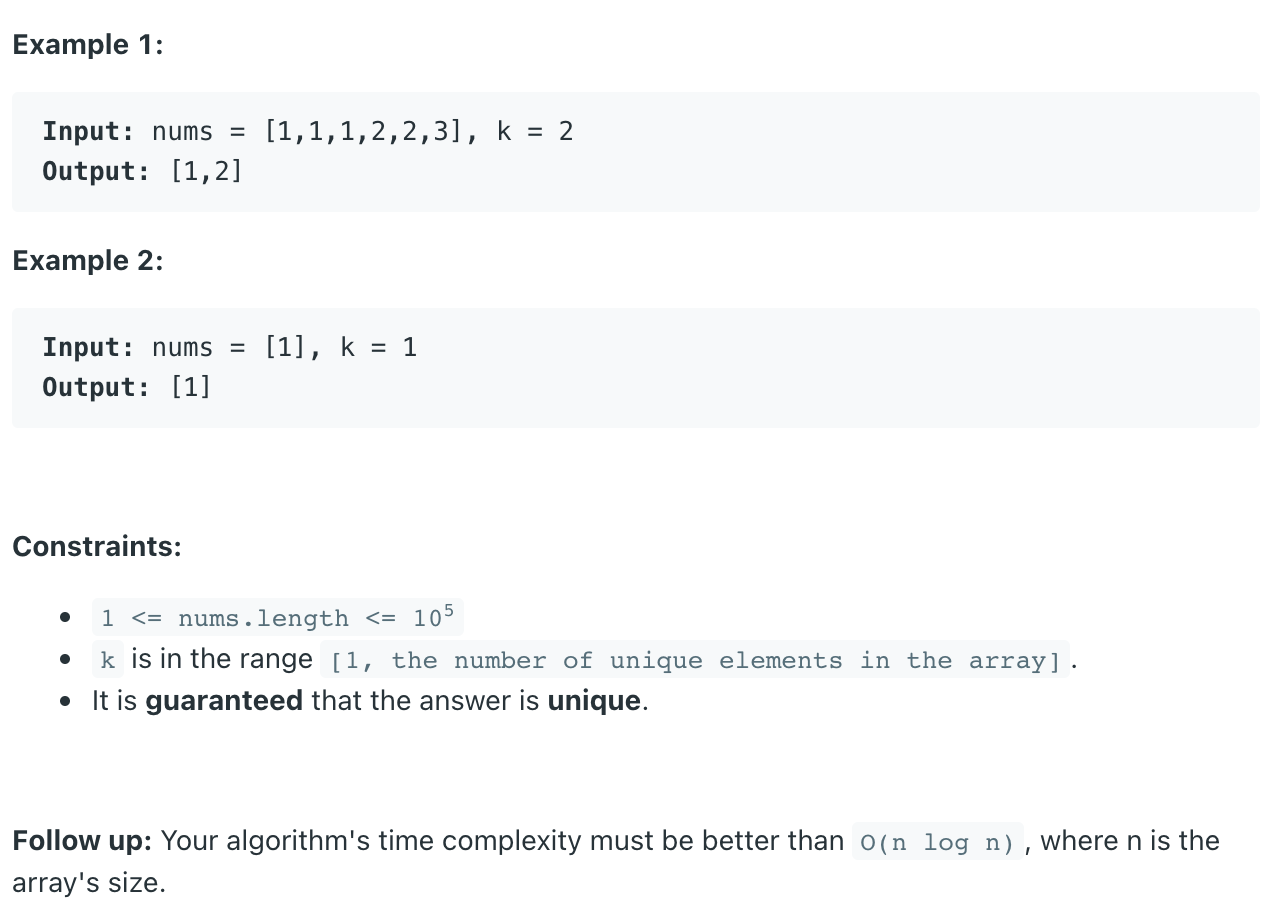Click the "k = 1" text in Example 2
1278x914 pixels.
pyautogui.click(x=378, y=347)
